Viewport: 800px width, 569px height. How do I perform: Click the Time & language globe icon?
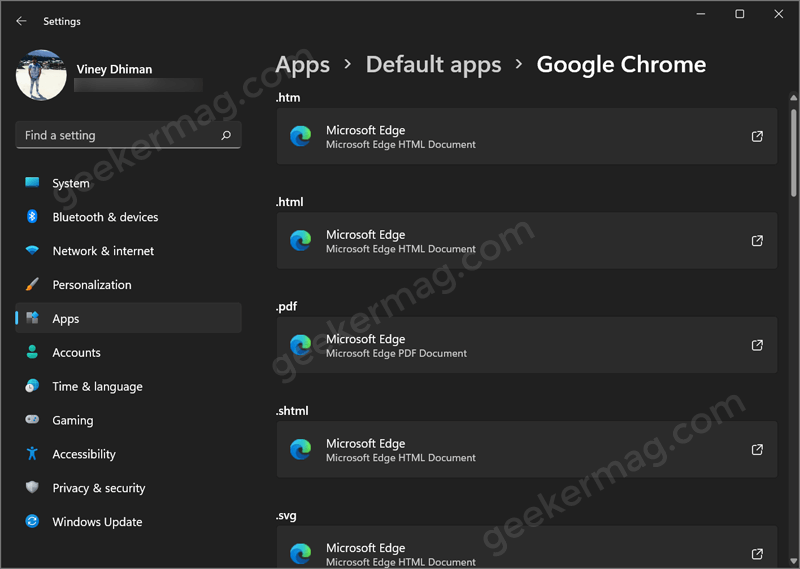click(32, 386)
